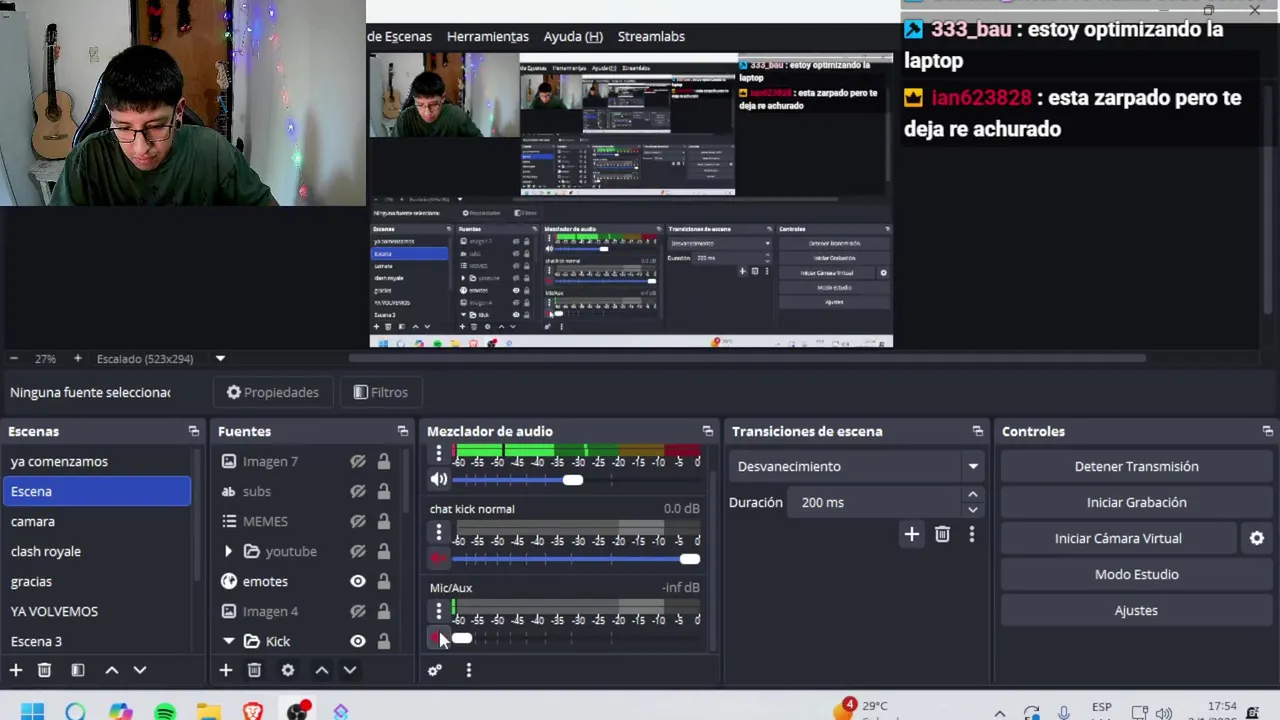
Task: Open options dots for Mic/Aux channel
Action: [438, 611]
